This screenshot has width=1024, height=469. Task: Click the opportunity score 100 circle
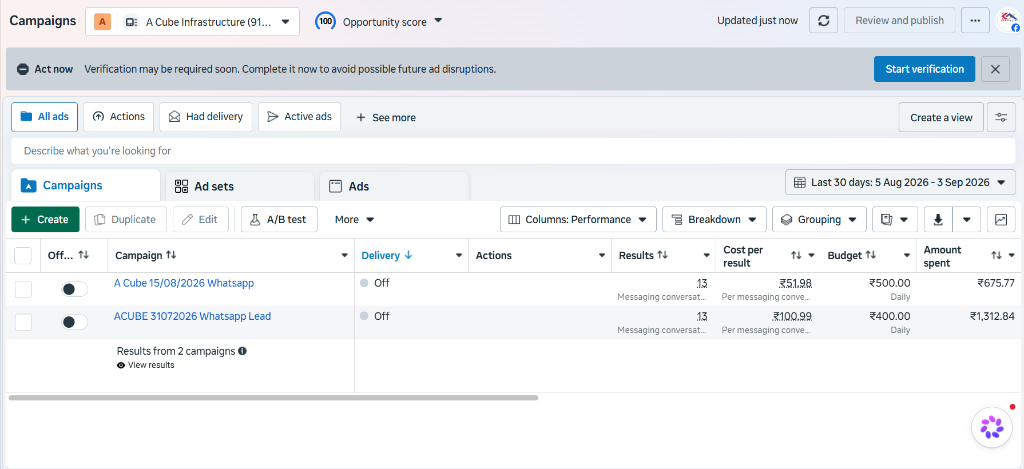326,22
